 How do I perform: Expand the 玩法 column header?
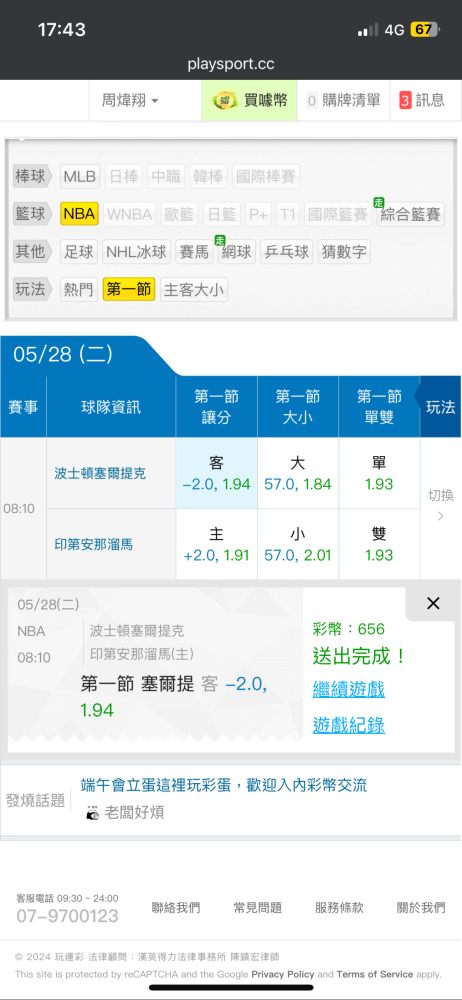(440, 407)
